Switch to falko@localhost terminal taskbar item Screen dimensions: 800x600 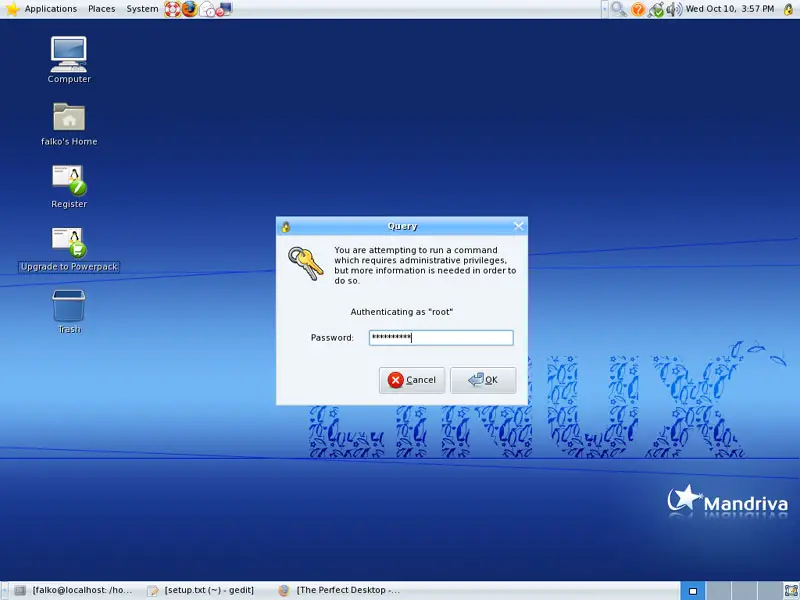[x=74, y=590]
